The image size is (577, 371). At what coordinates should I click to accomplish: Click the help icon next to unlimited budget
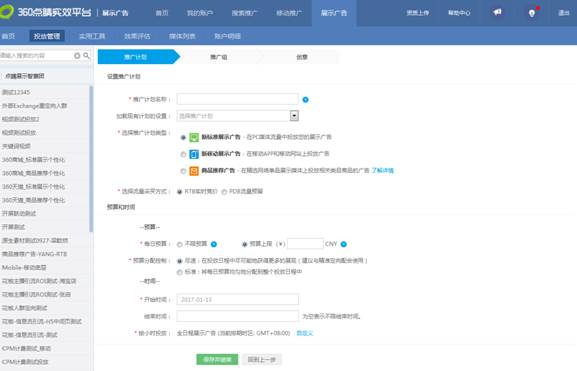tap(214, 244)
